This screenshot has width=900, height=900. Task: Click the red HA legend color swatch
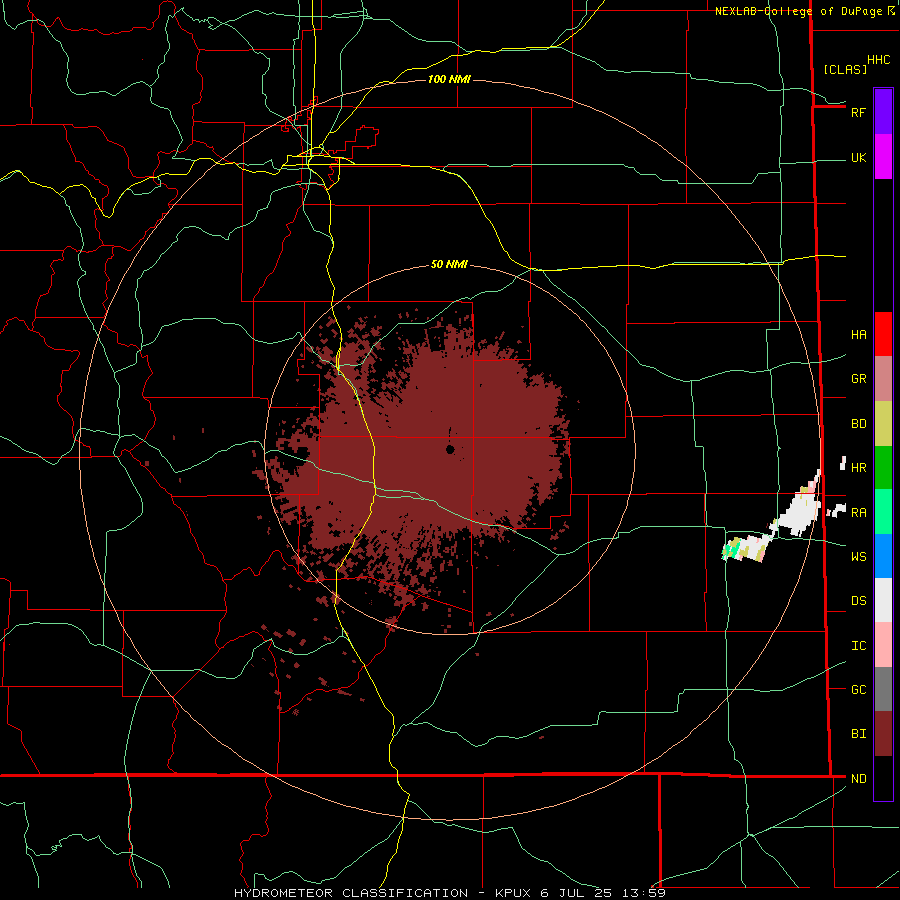coord(883,334)
